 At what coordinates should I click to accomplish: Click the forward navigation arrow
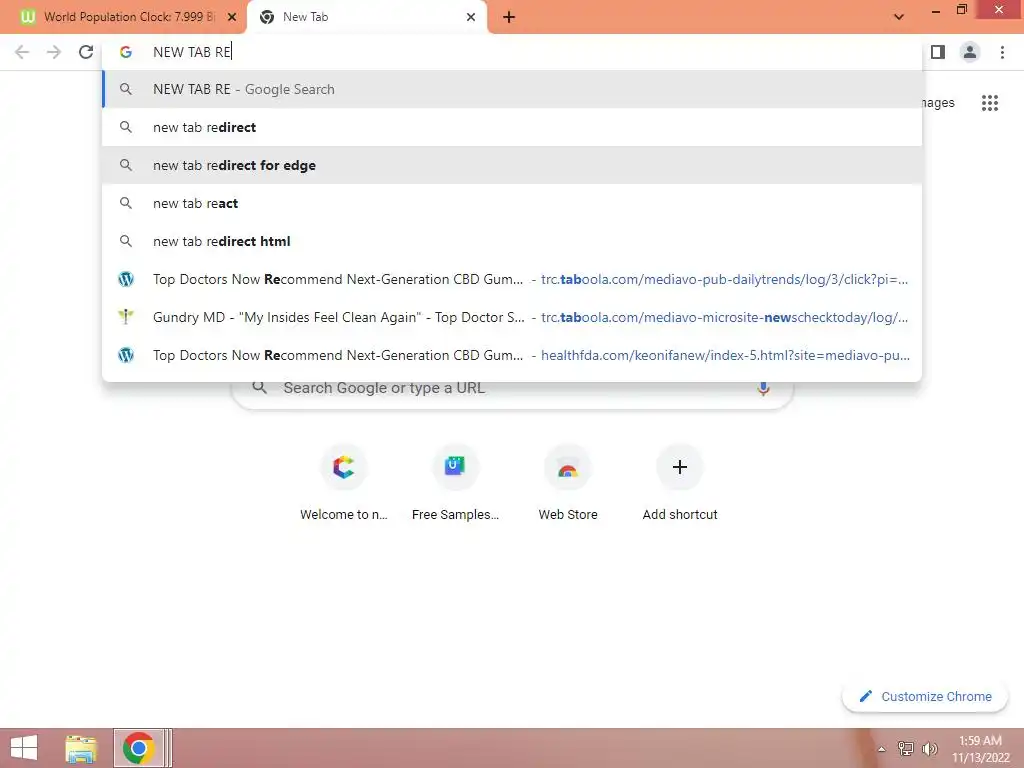[54, 52]
